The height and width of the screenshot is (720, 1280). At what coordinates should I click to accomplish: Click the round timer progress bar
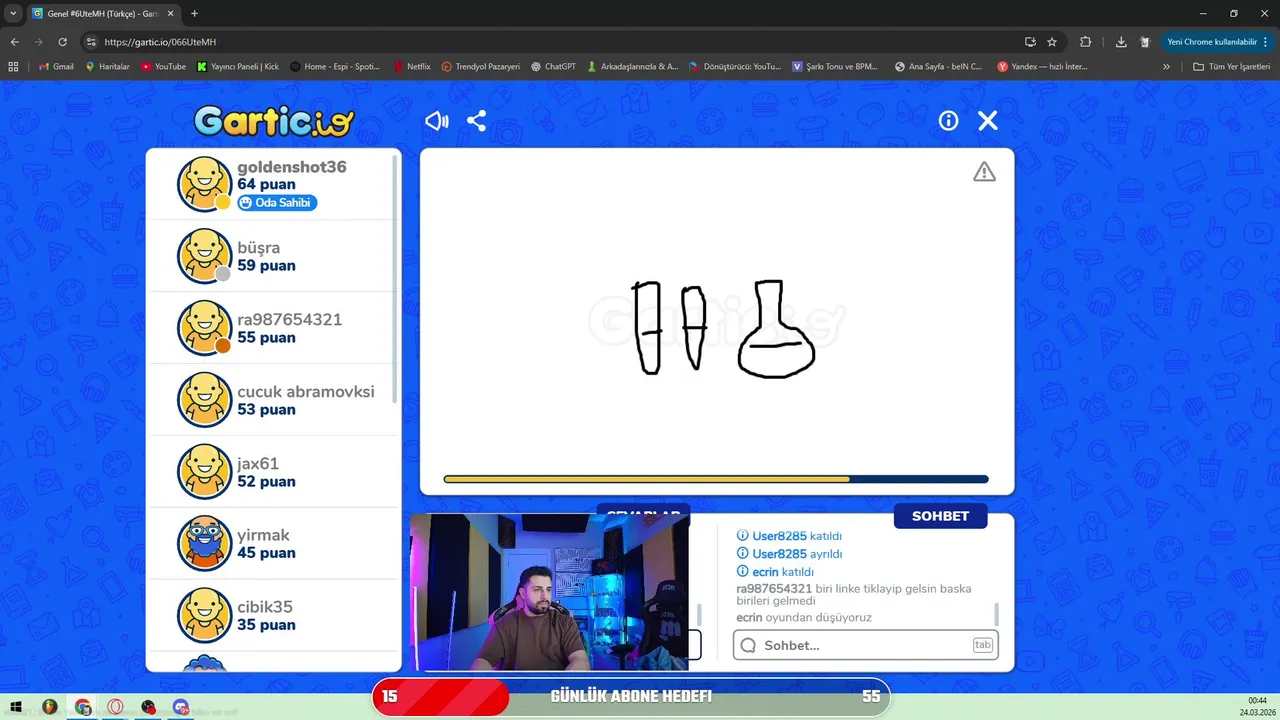[716, 480]
